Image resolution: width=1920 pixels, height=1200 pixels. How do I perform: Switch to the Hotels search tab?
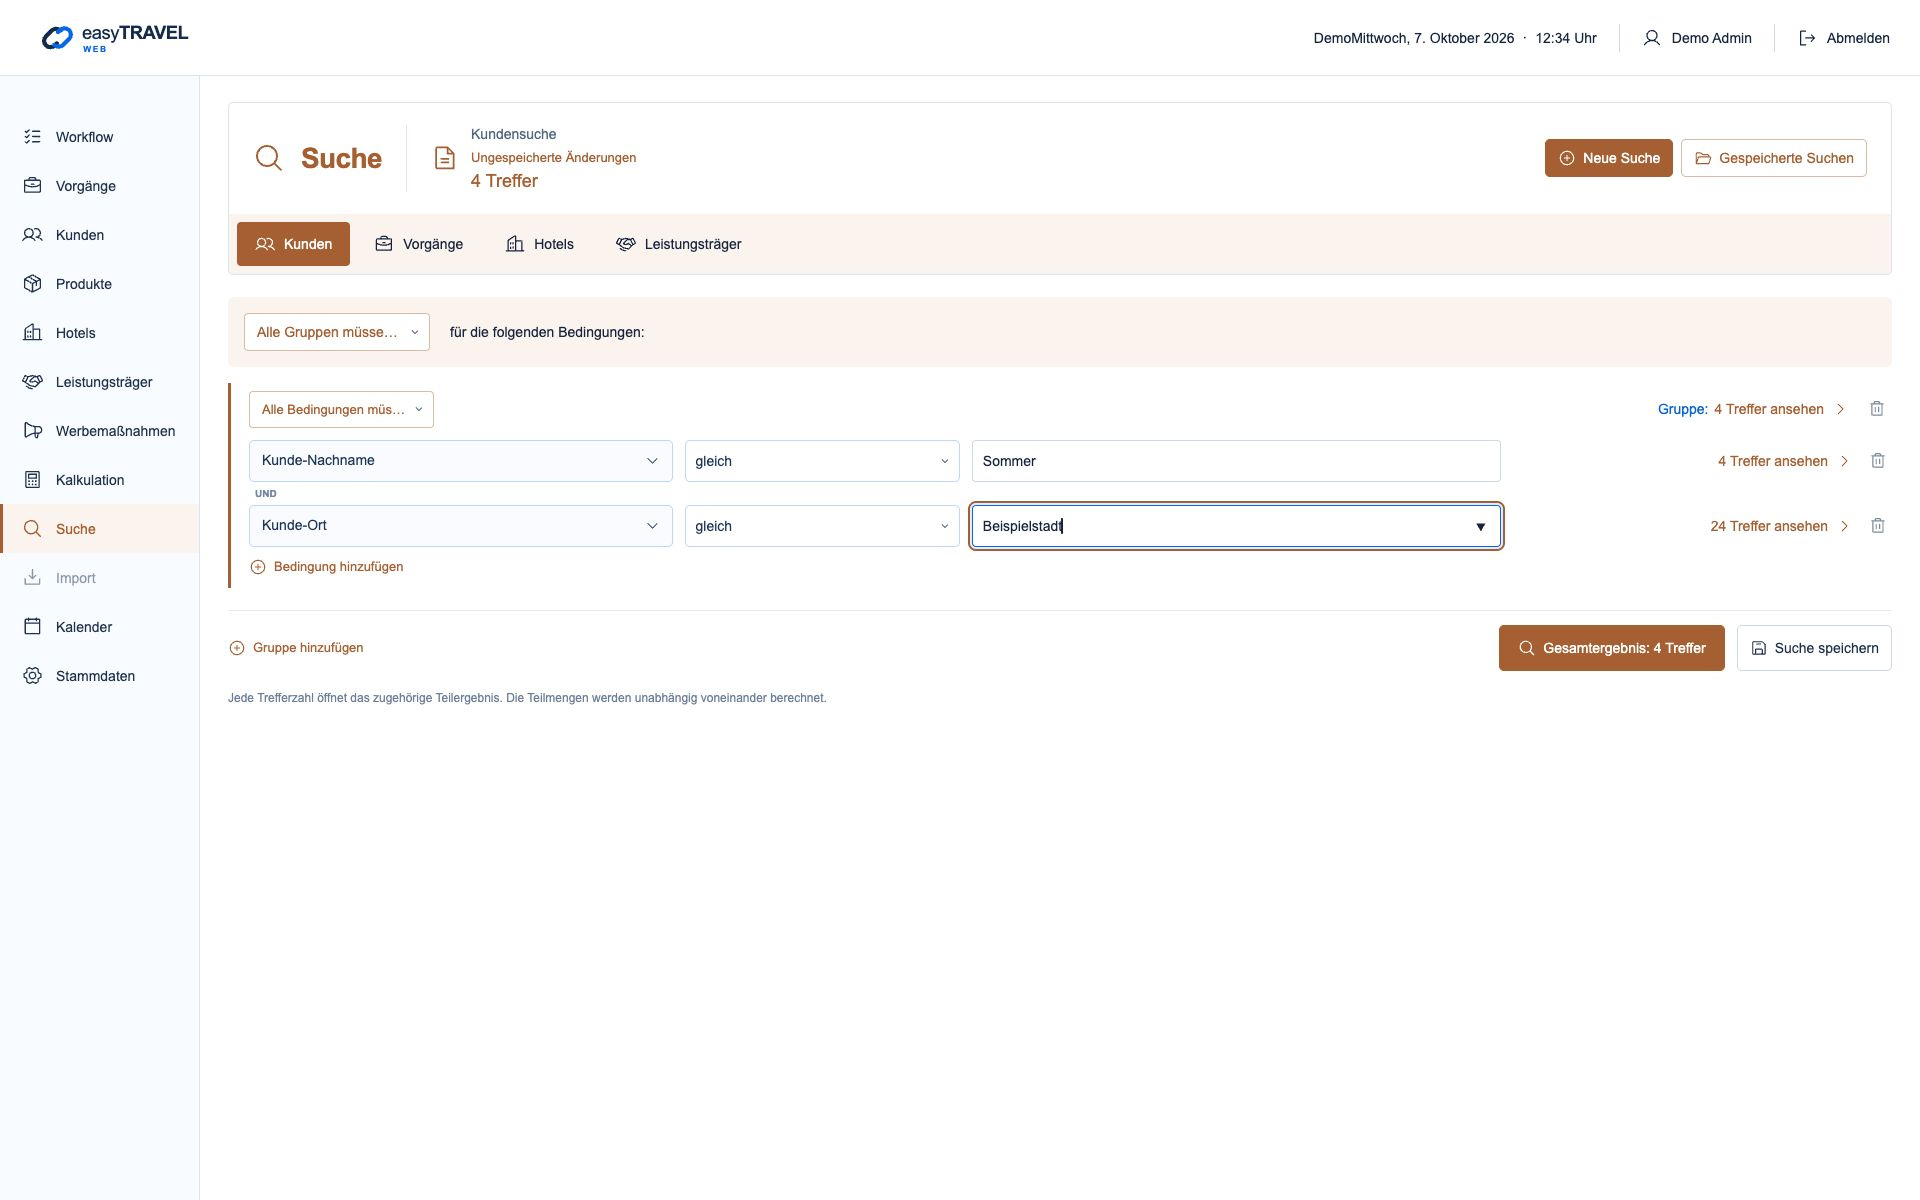[540, 244]
